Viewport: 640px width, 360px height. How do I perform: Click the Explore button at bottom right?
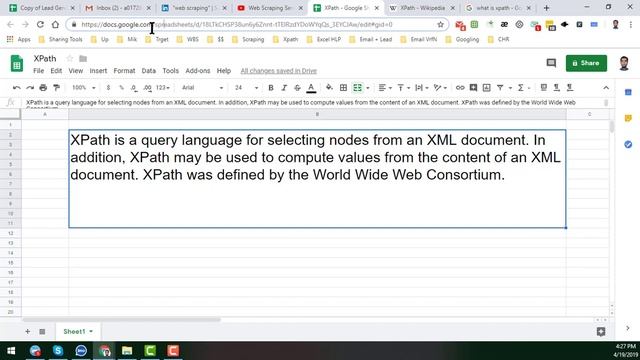(x=601, y=331)
